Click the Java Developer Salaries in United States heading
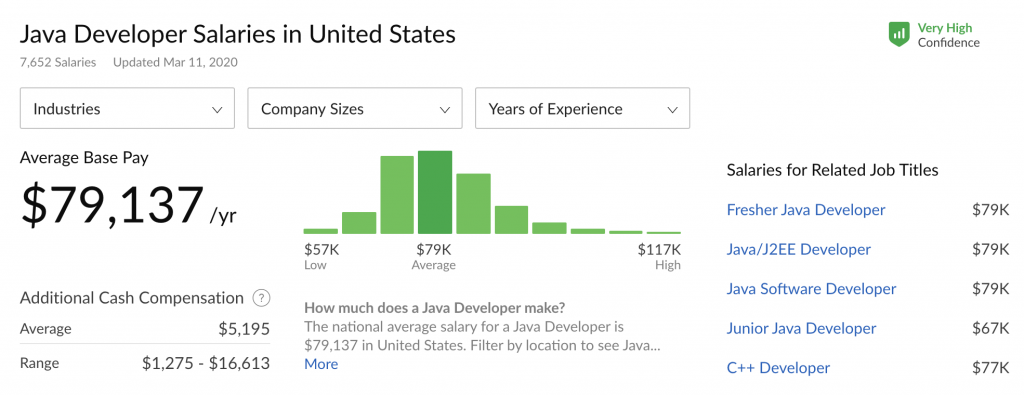 coord(238,34)
